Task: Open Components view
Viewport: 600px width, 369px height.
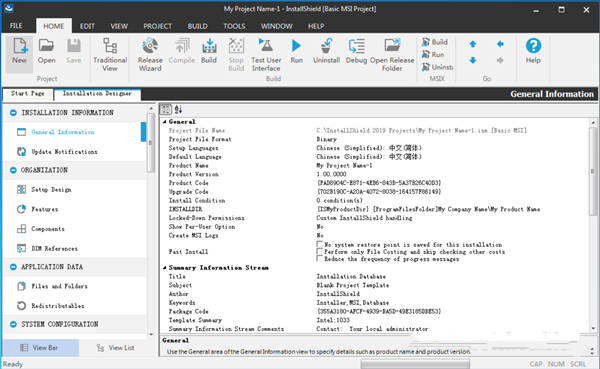Action: (x=47, y=229)
